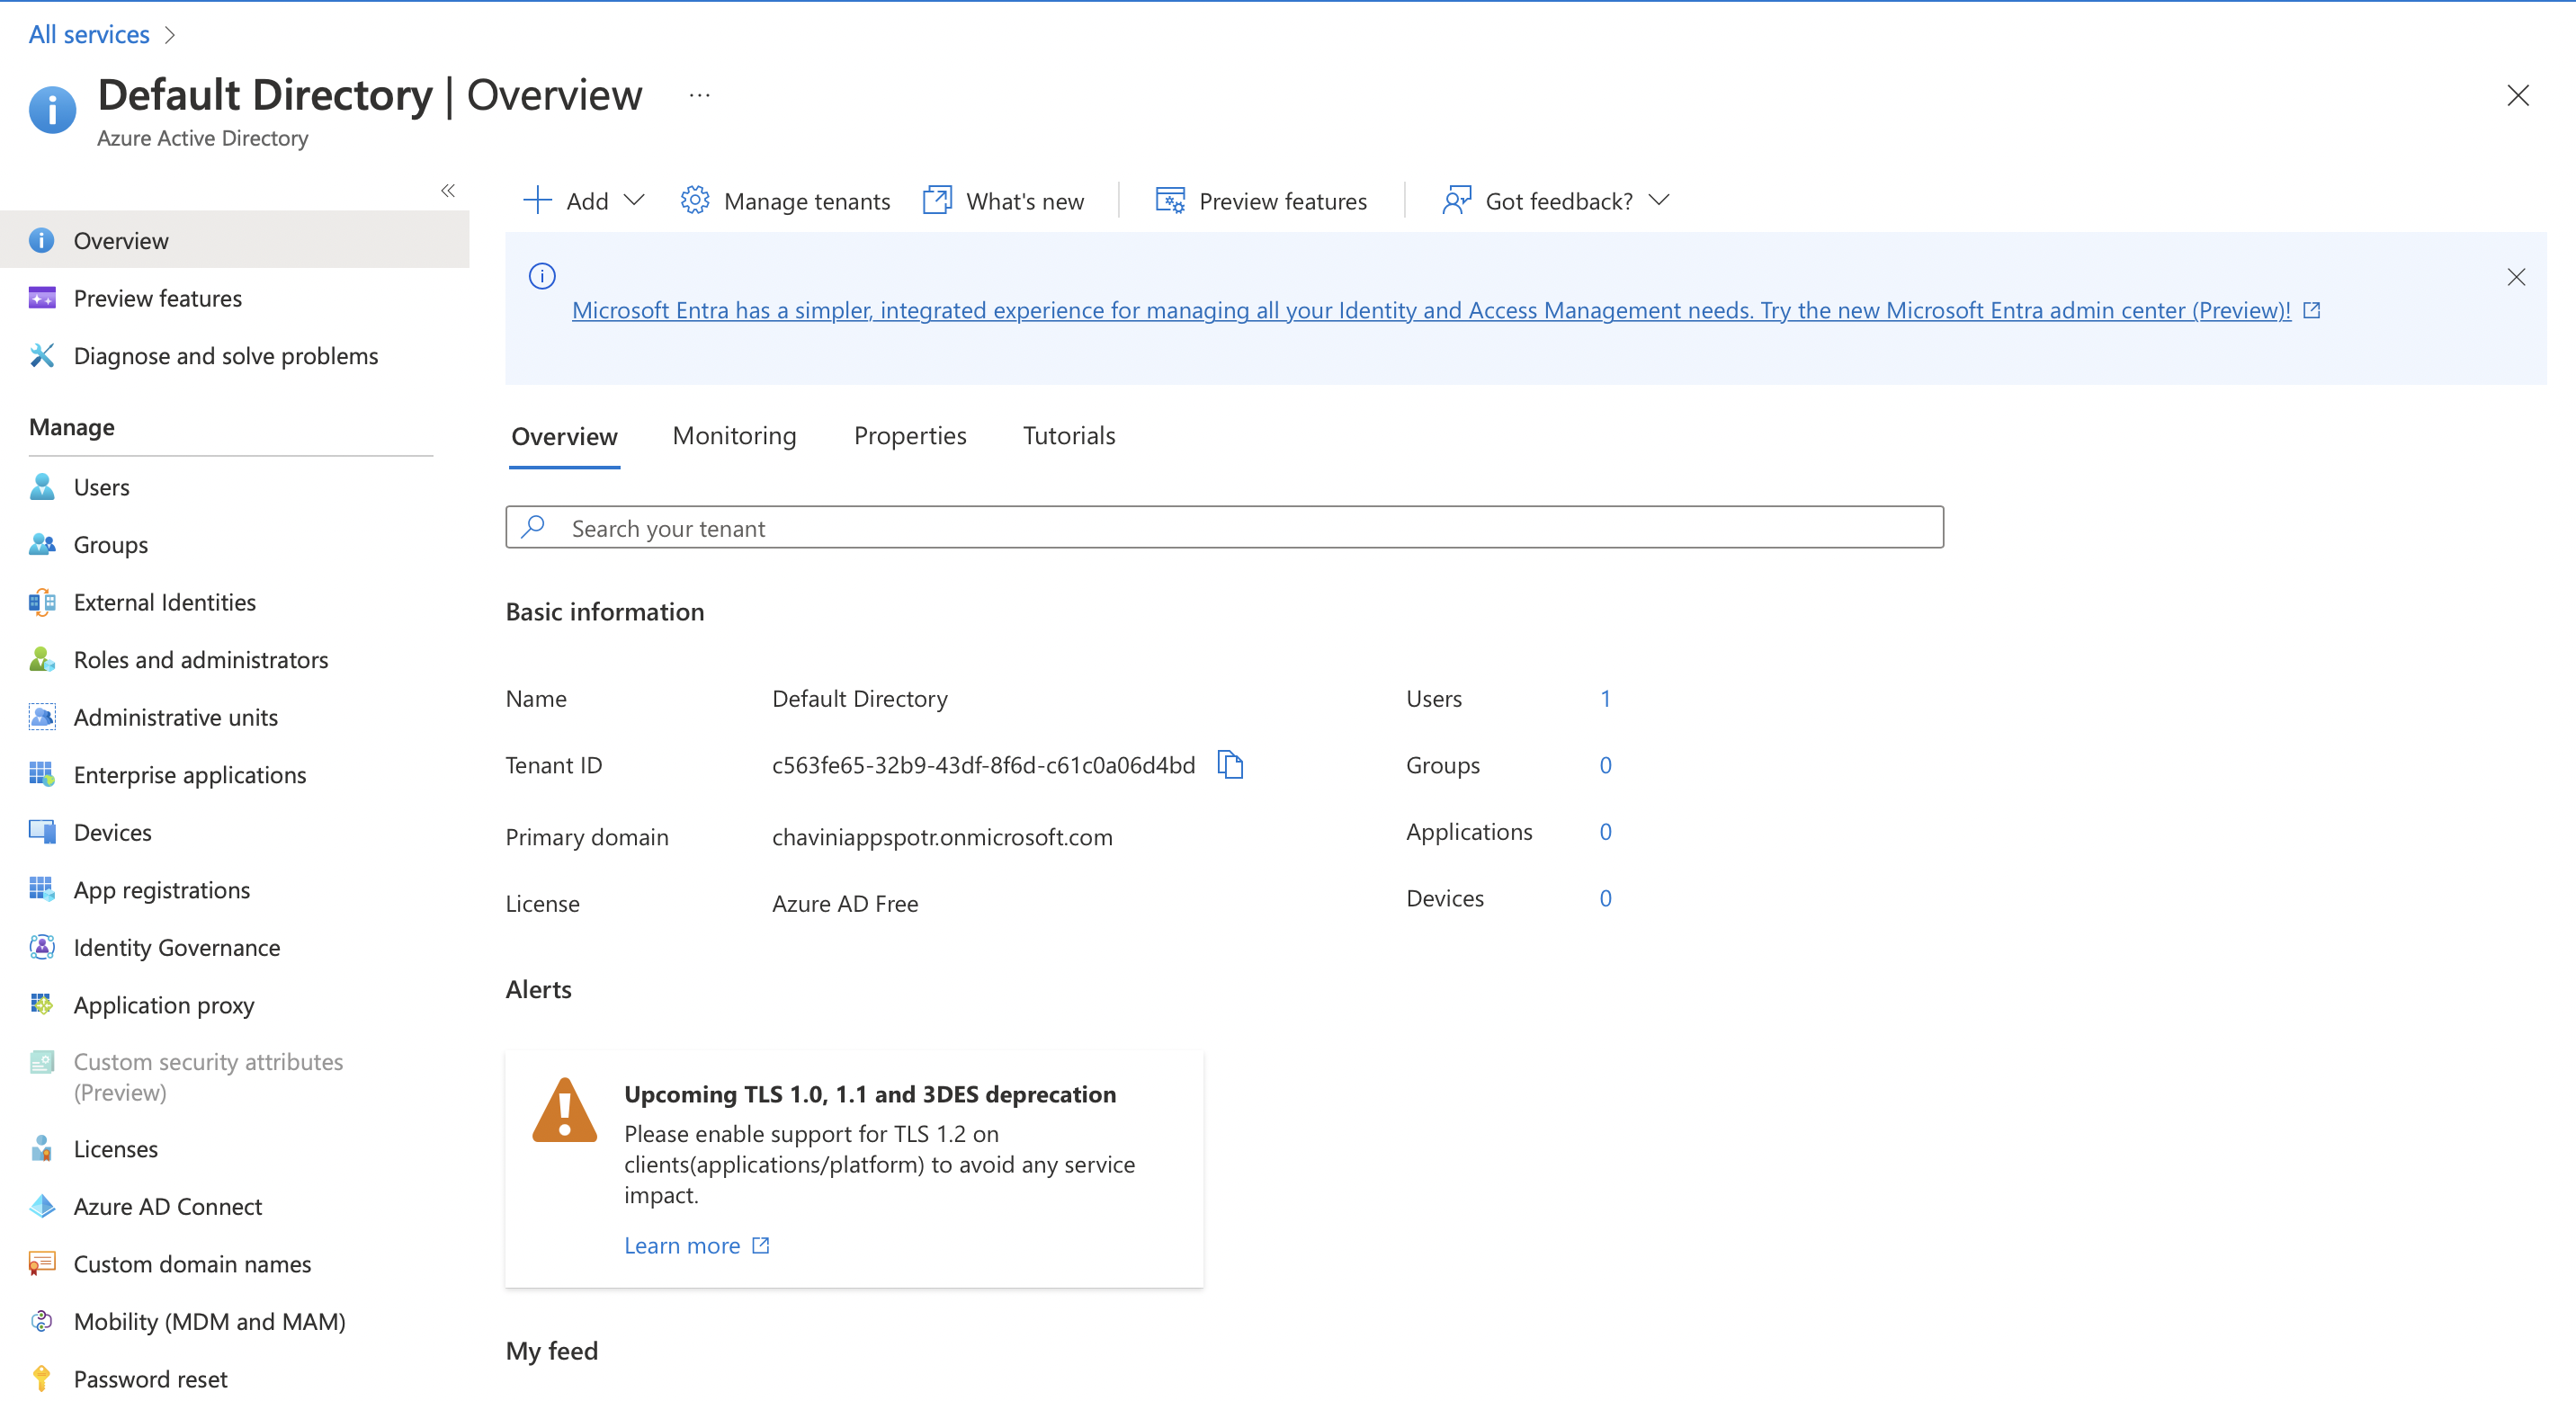Click the Enterprise applications icon
This screenshot has width=2576, height=1401.
point(42,775)
